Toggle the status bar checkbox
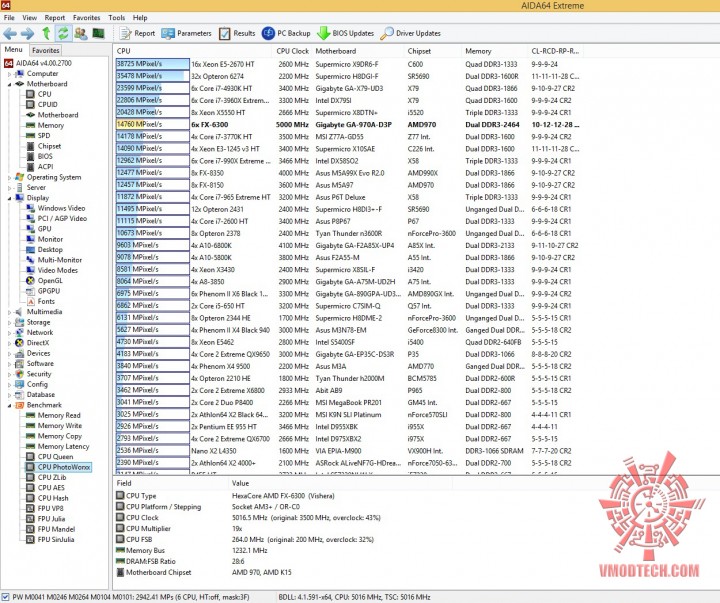This screenshot has width=720, height=603. coord(6,597)
